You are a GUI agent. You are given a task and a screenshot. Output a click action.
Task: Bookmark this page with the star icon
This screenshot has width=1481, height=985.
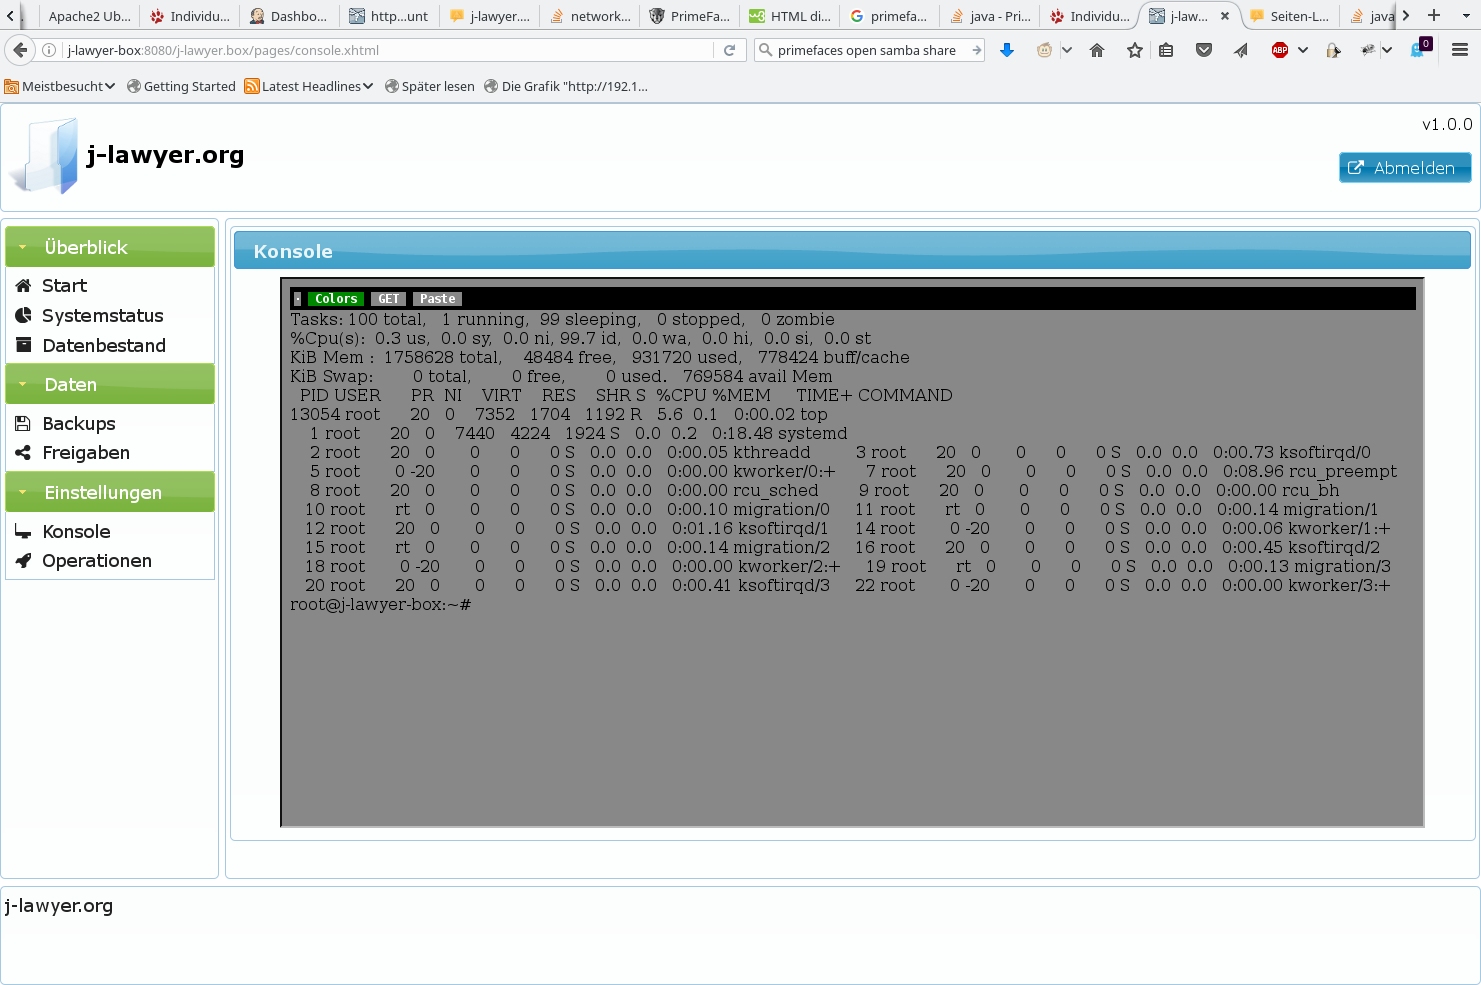[x=1135, y=50]
